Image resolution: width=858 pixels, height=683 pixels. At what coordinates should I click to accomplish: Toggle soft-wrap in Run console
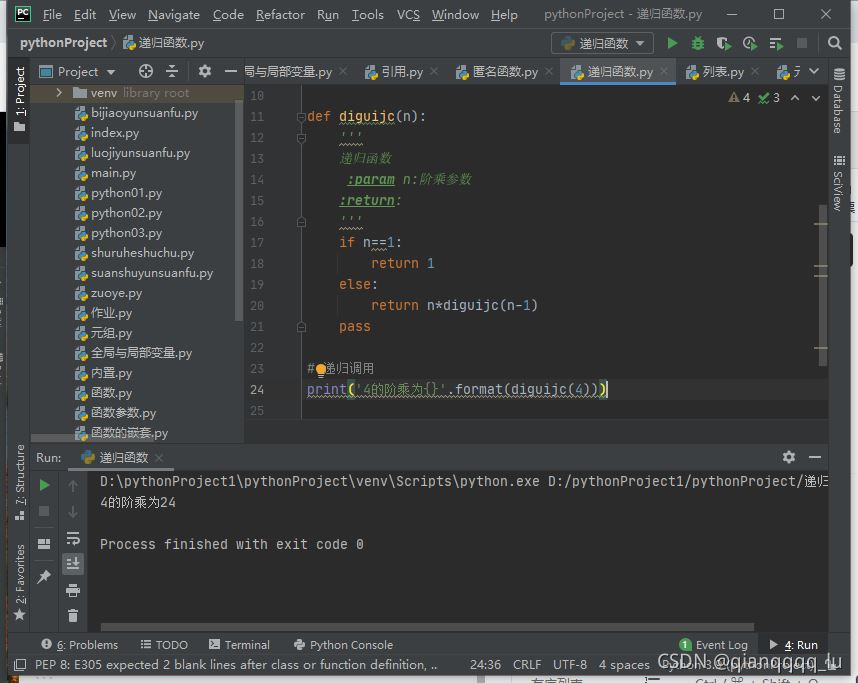tap(73, 538)
